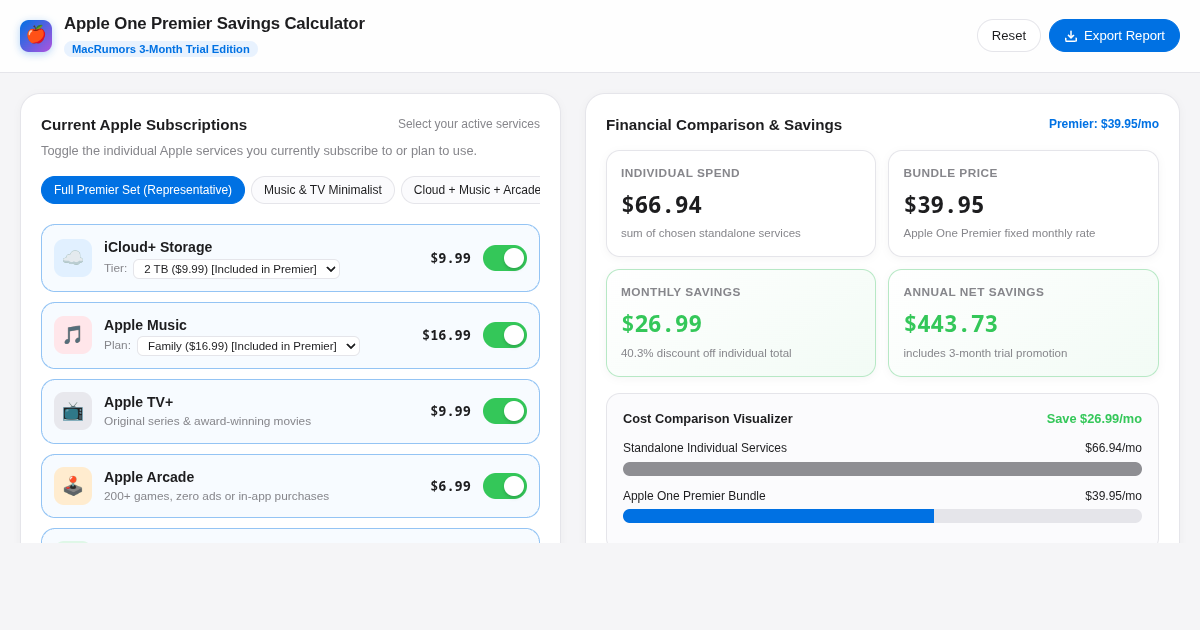The image size is (1200, 630).
Task: Export the savings report
Action: tap(1114, 36)
